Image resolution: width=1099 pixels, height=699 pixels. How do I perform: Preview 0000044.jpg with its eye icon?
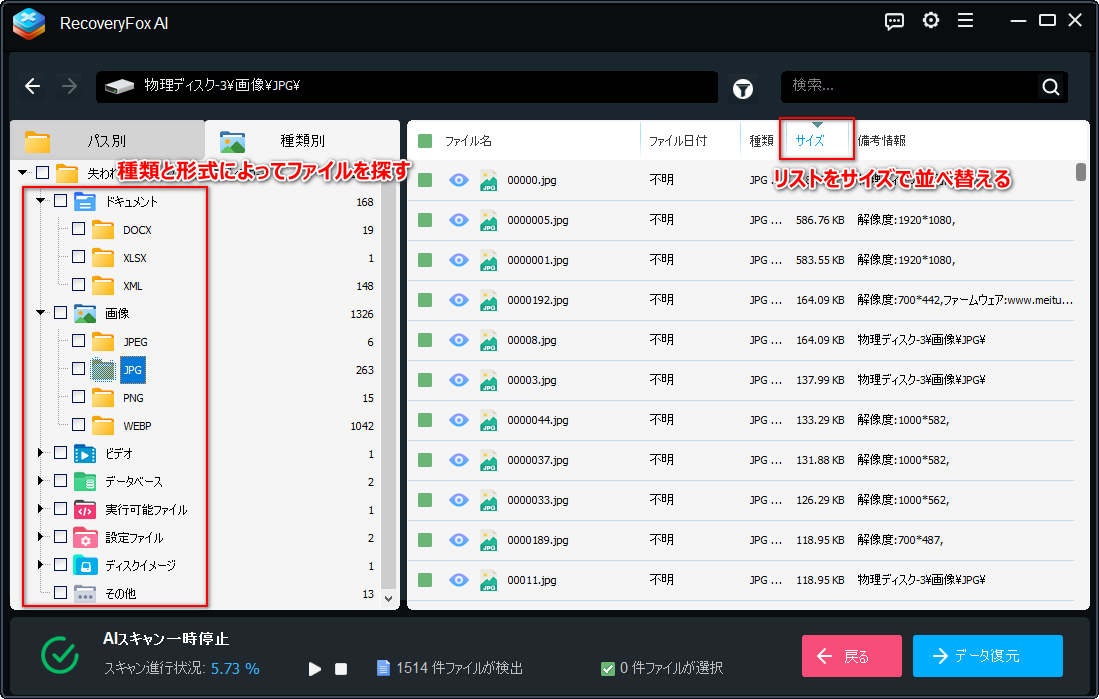458,420
